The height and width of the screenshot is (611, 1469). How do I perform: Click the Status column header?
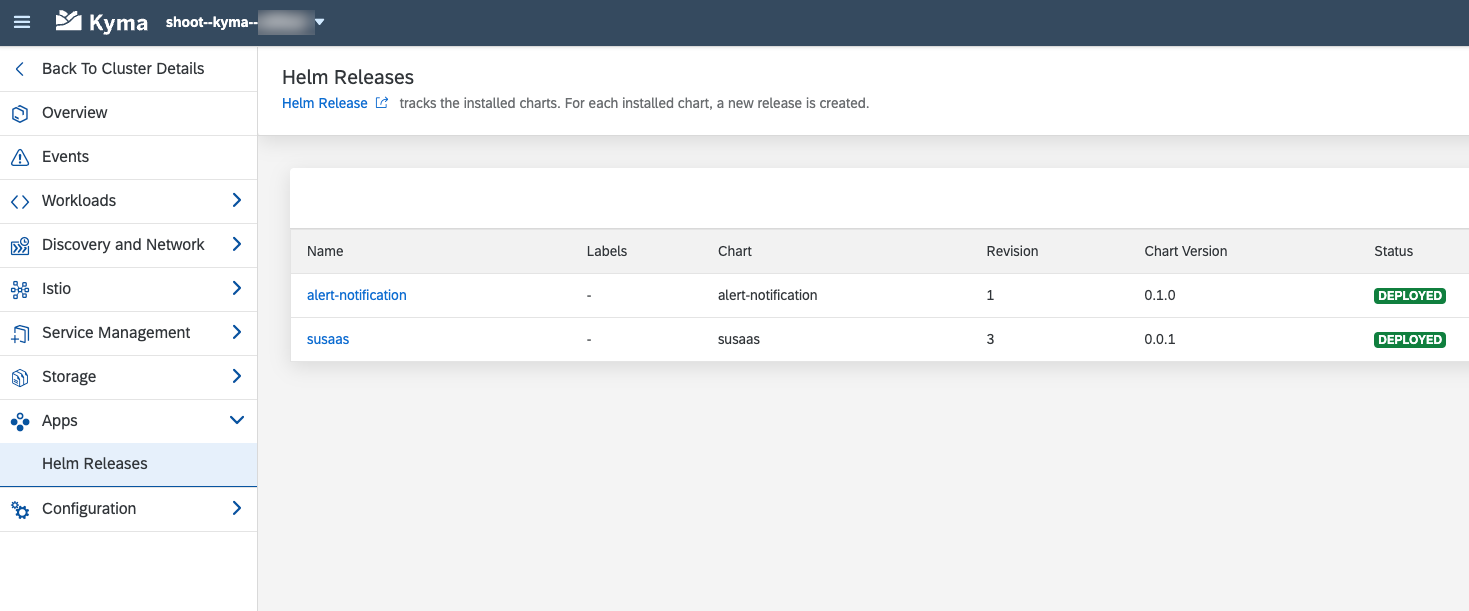(1394, 251)
